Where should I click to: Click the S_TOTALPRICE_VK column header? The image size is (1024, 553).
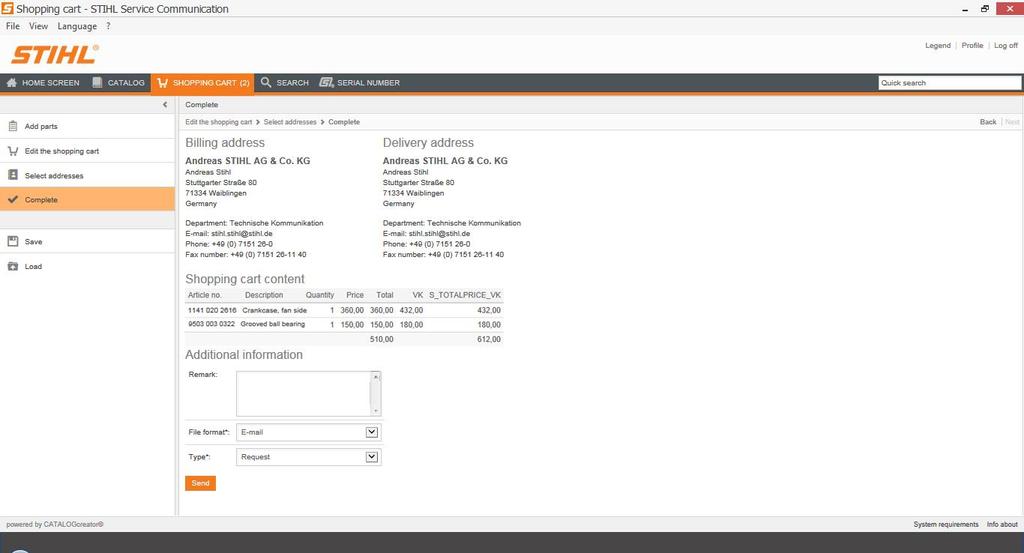pos(465,295)
